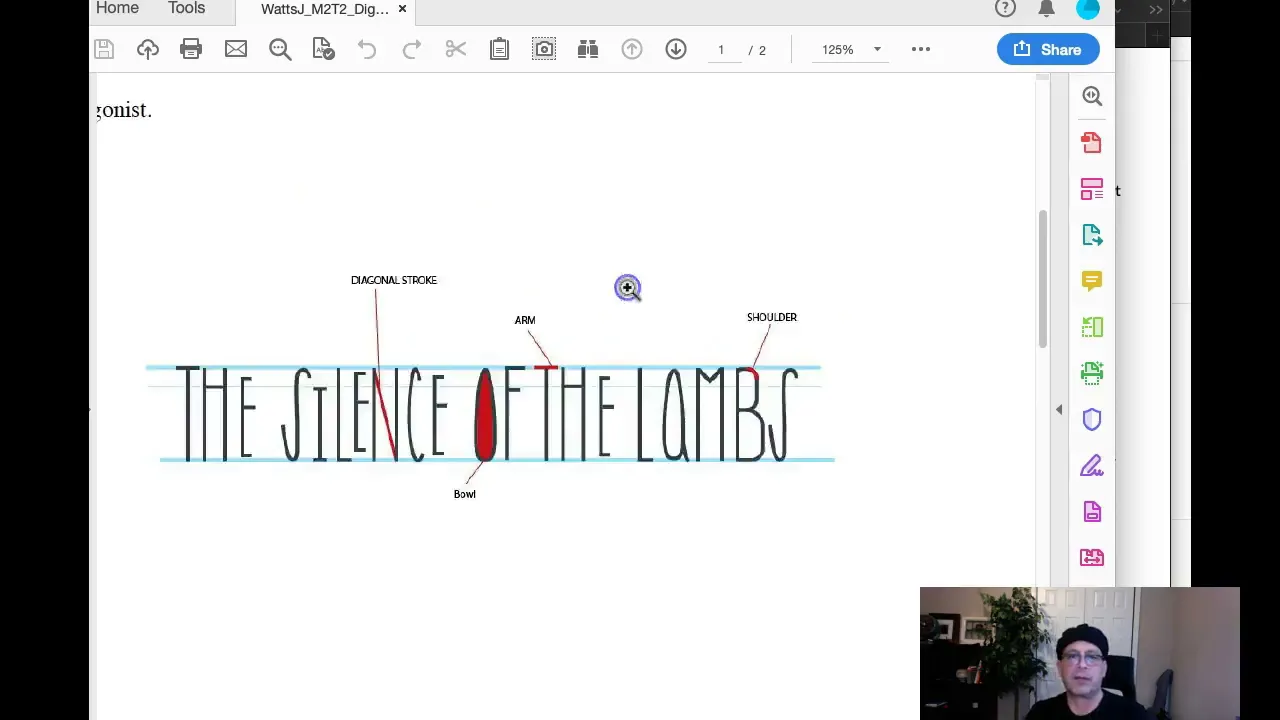Image resolution: width=1280 pixels, height=720 pixels.
Task: Send file by email icon
Action: click(x=236, y=49)
